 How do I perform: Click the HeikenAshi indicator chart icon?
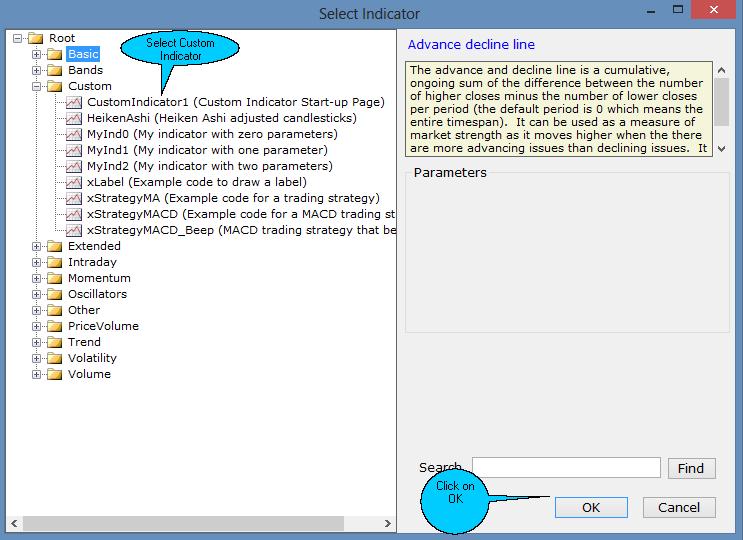74,118
